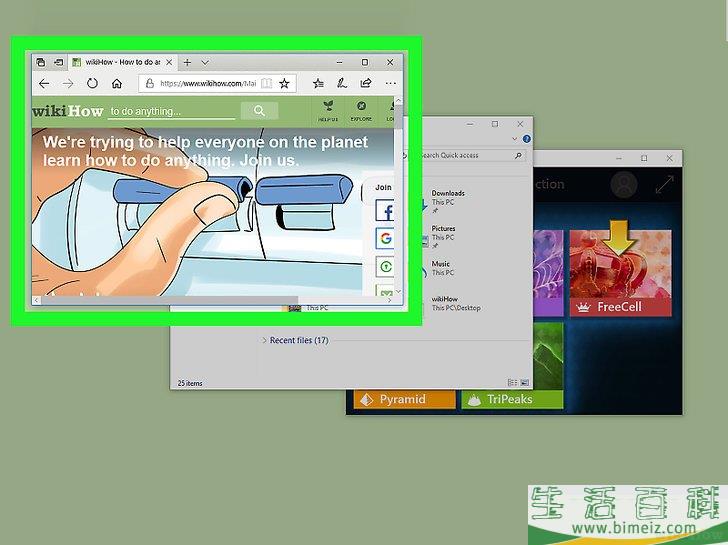This screenshot has height=545, width=728.
Task: Show tabs you've set aside
Action: point(41,62)
